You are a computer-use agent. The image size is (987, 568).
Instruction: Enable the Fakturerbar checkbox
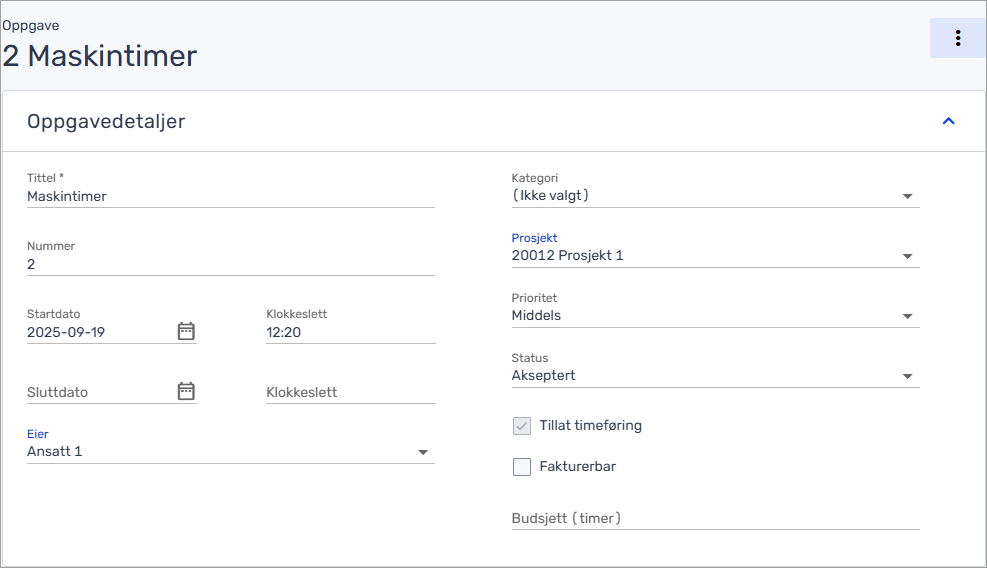coord(522,467)
